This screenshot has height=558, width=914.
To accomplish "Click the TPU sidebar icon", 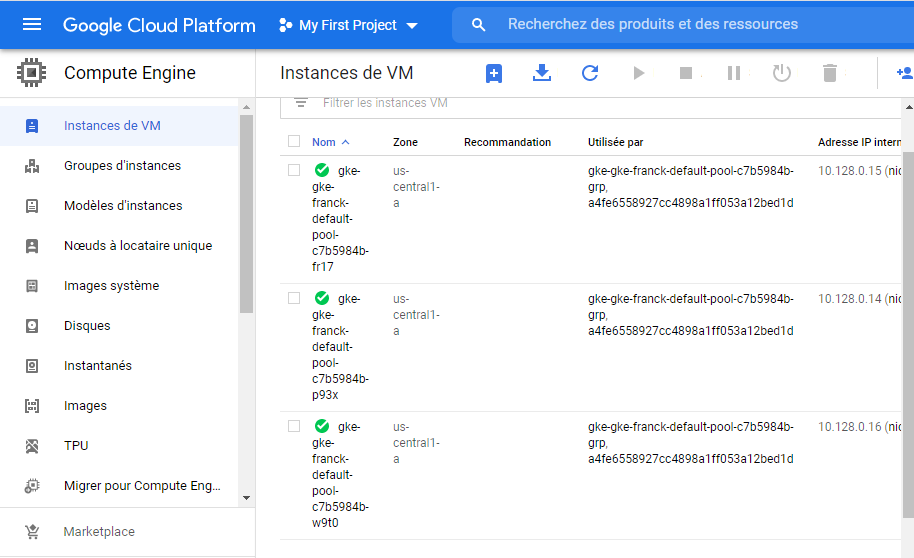I will [x=32, y=446].
